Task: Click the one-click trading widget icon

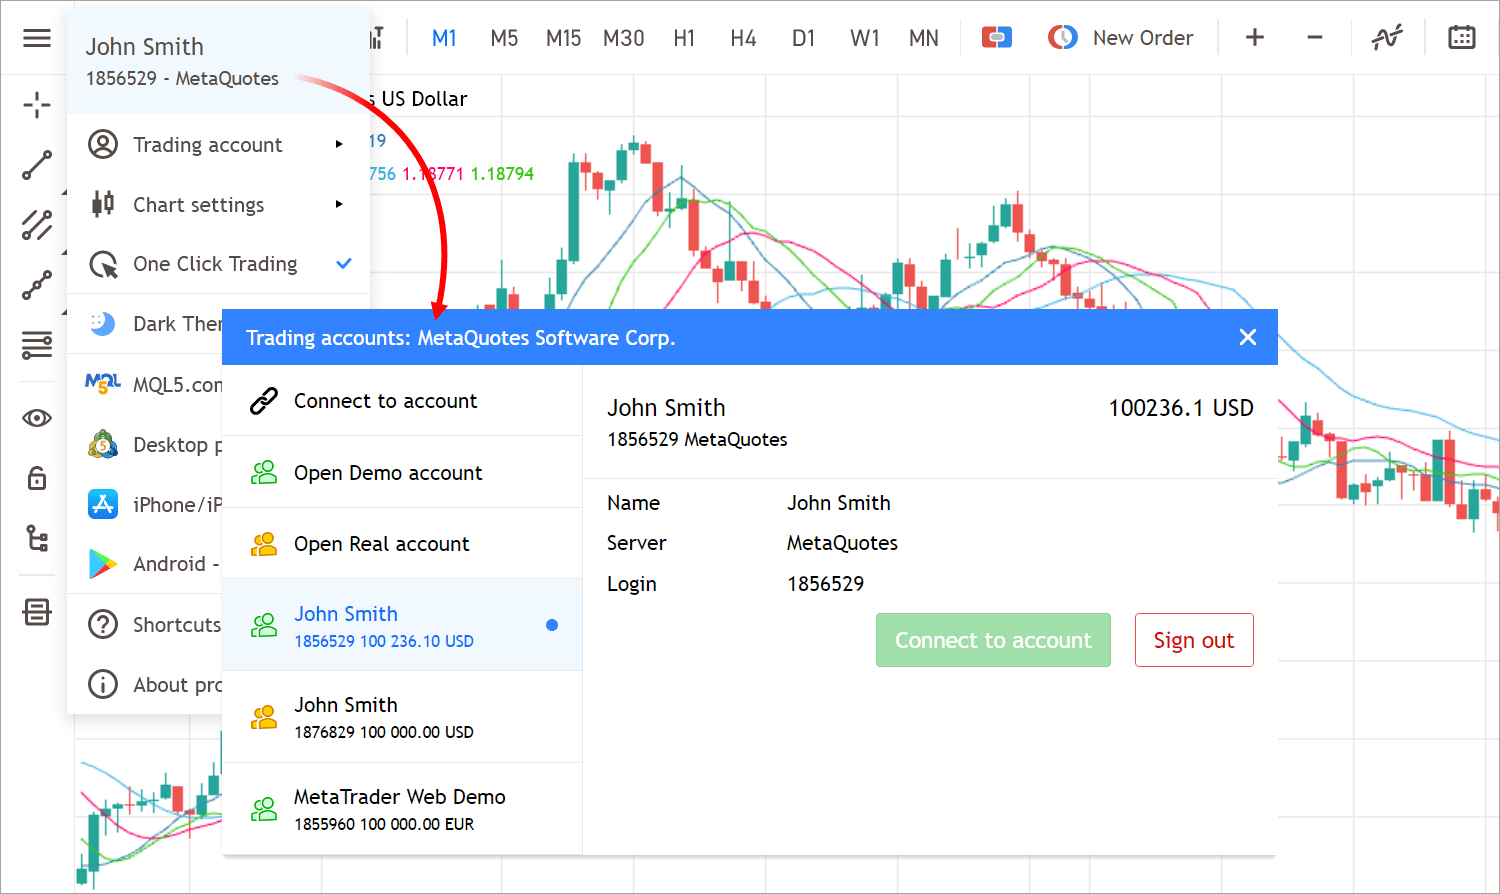Action: (x=996, y=37)
